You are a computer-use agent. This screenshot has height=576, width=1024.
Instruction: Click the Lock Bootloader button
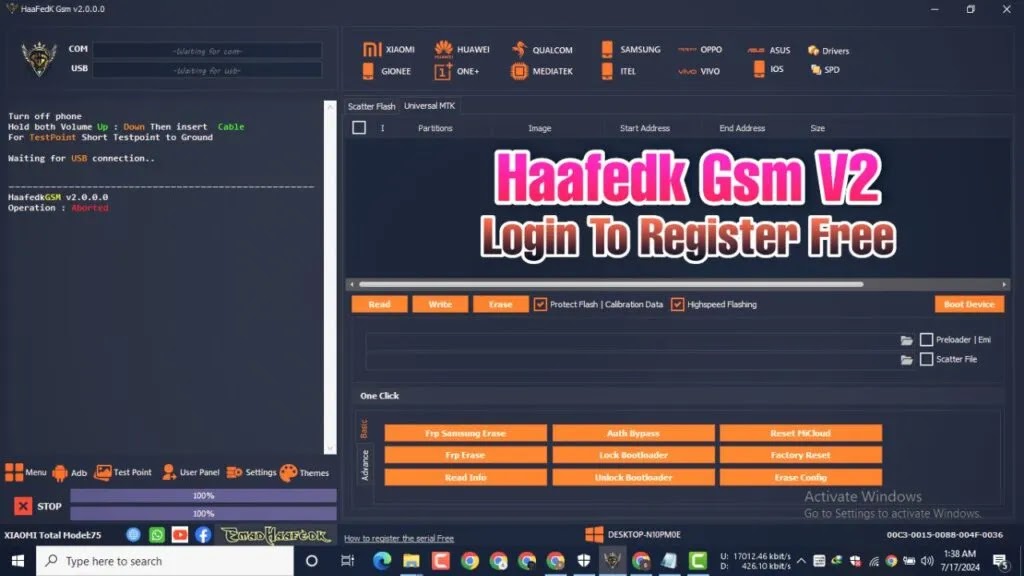633,455
